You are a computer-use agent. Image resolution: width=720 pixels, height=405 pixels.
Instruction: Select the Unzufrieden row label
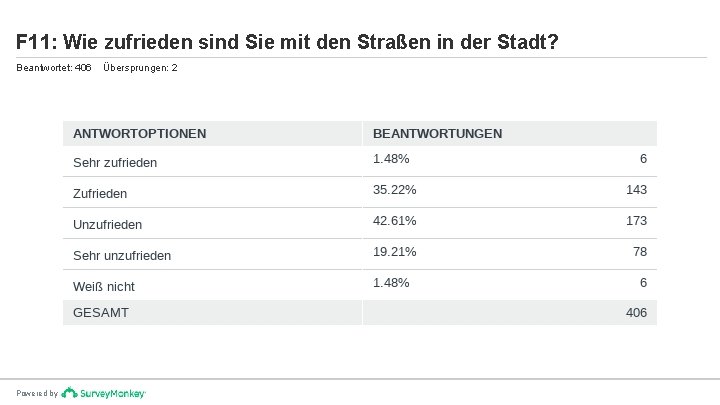[107, 225]
